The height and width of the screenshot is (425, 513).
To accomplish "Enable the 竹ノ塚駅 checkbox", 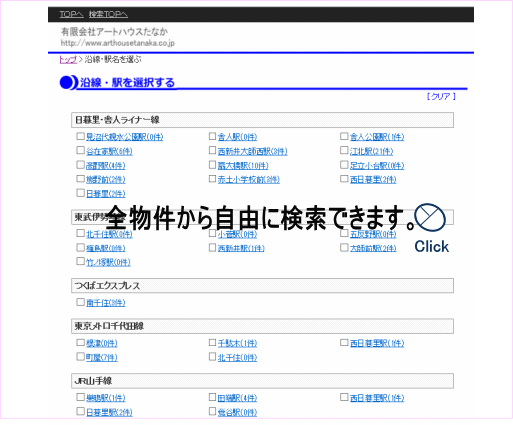I will [80, 261].
